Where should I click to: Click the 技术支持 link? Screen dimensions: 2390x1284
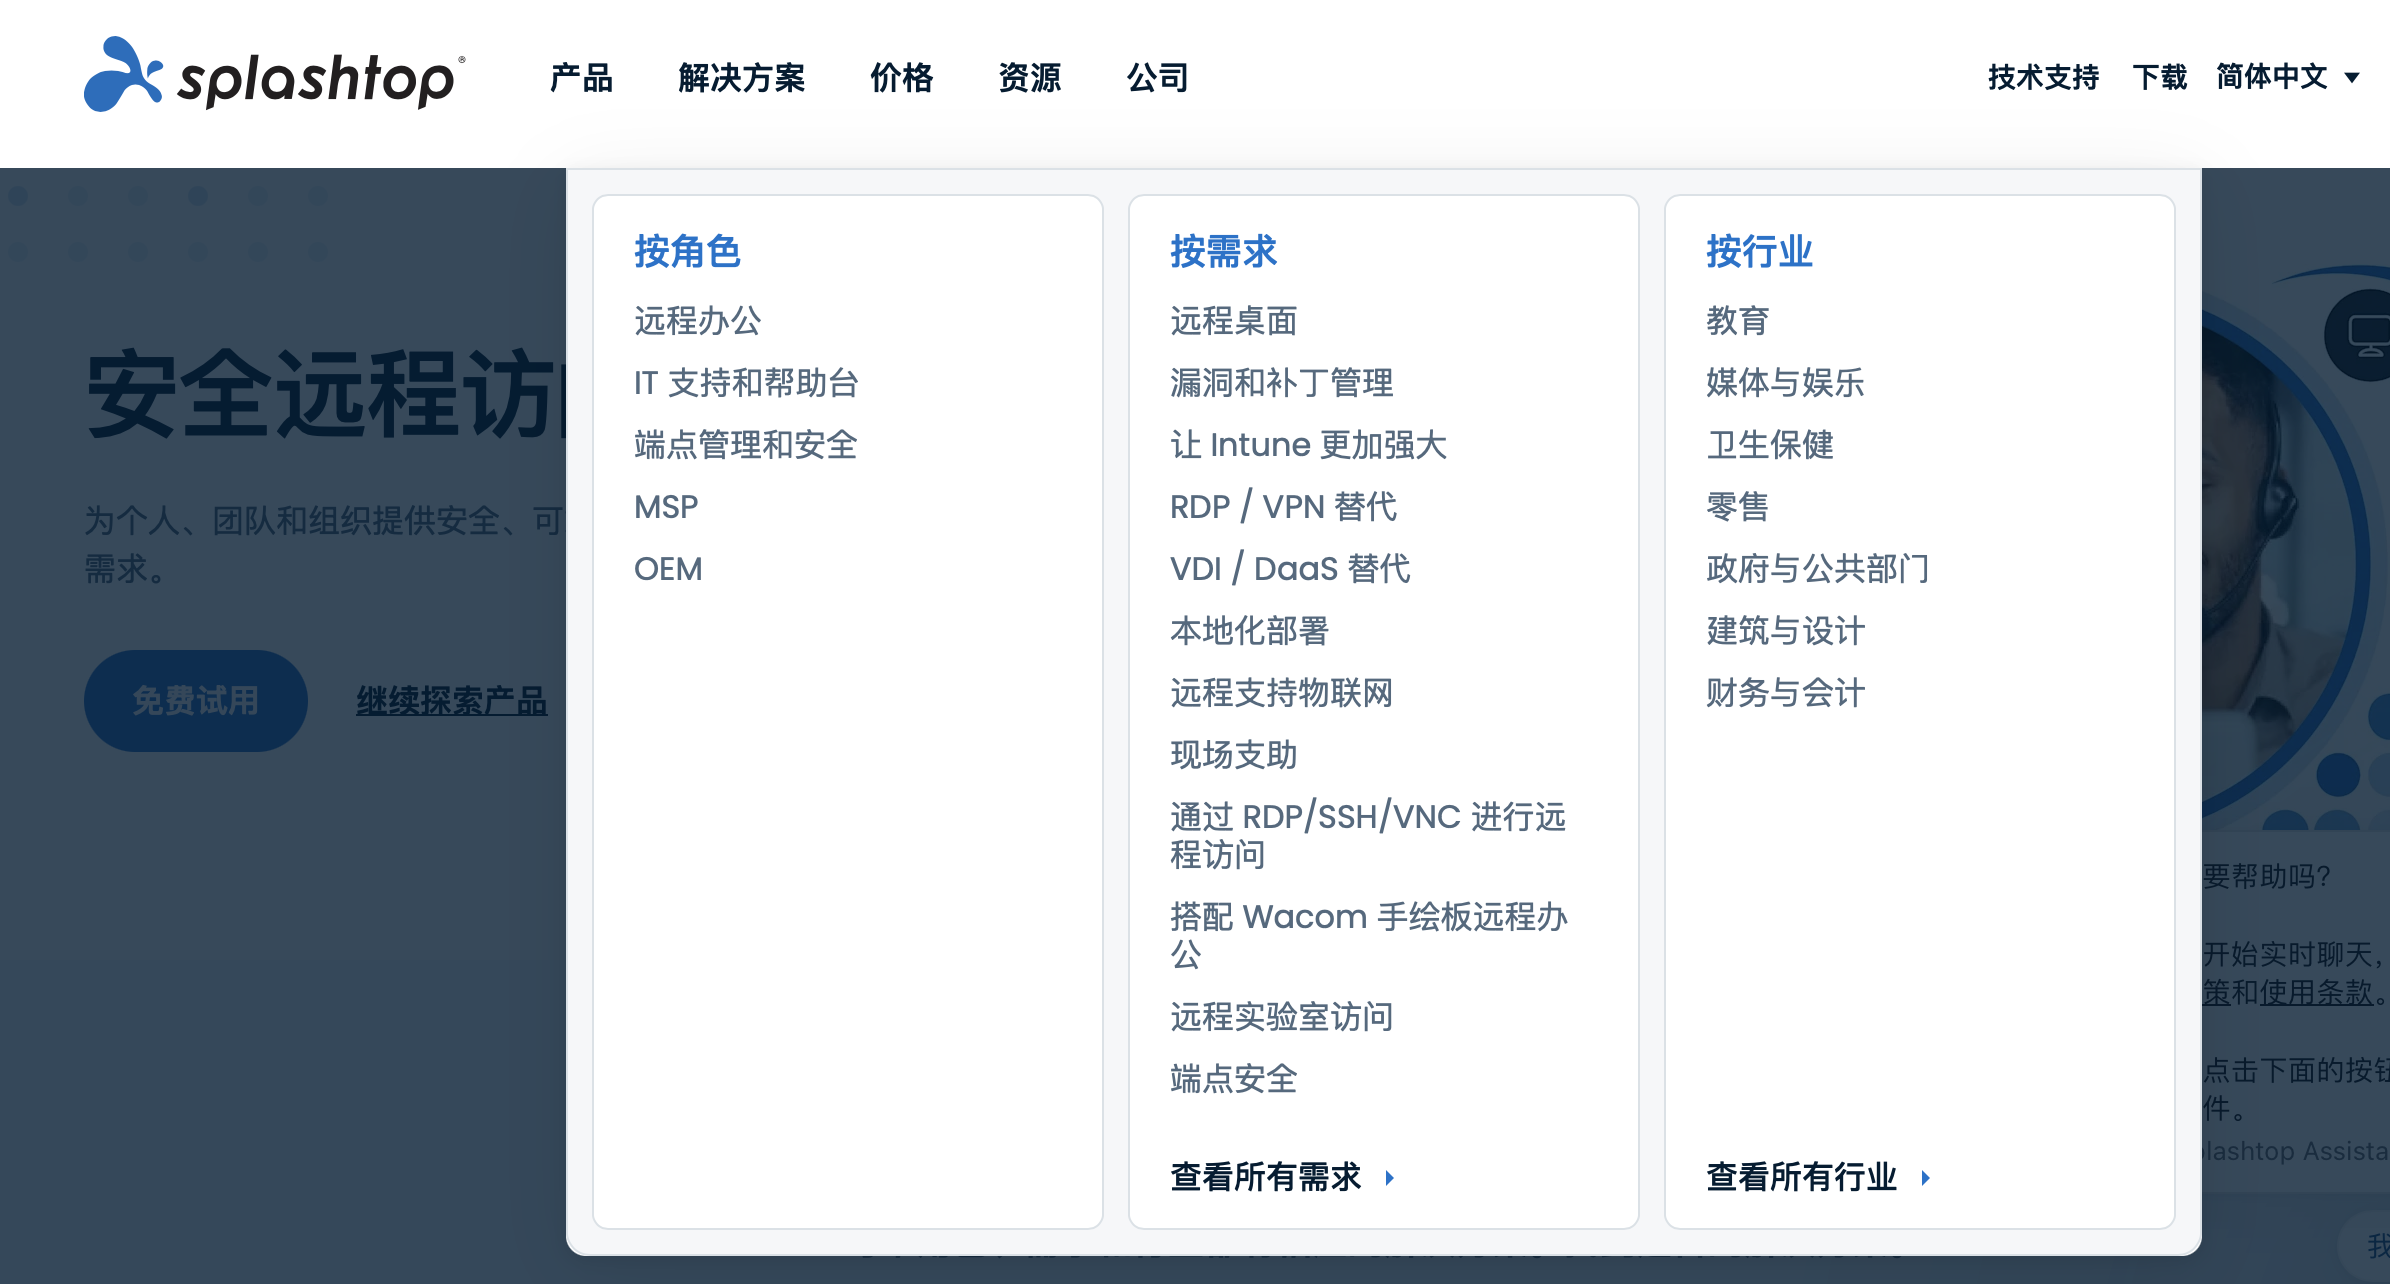(x=2043, y=77)
